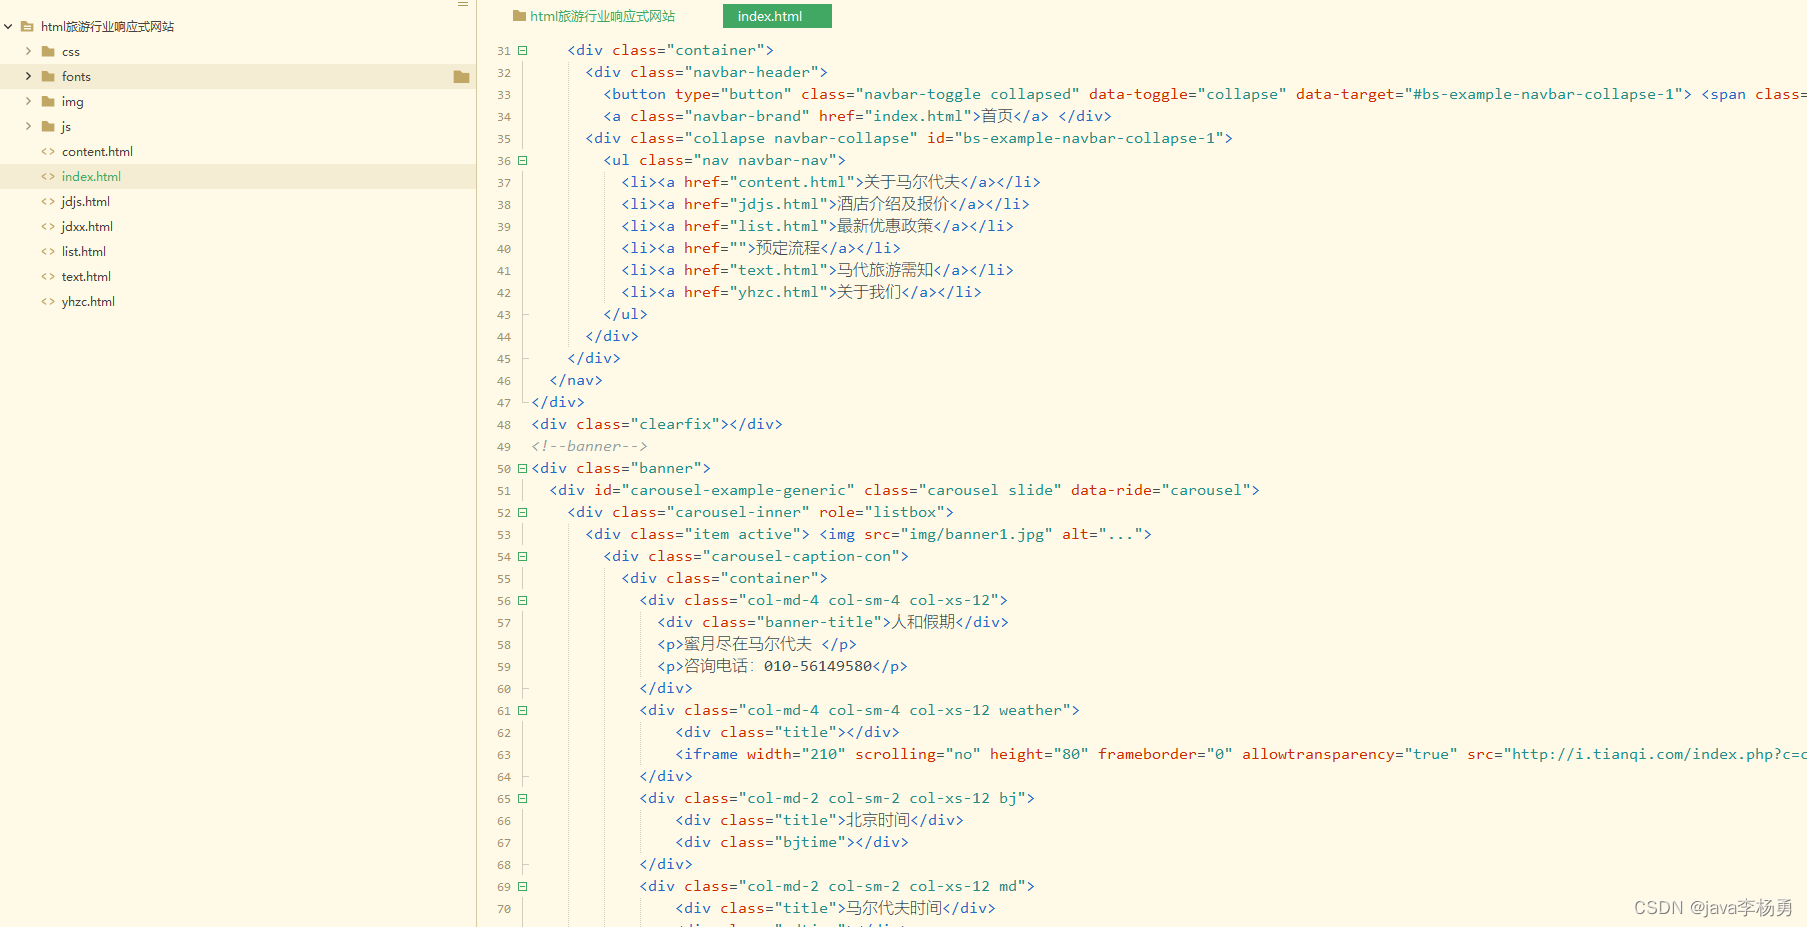Fold the ul block at line 36
1807x927 pixels.
coord(522,160)
